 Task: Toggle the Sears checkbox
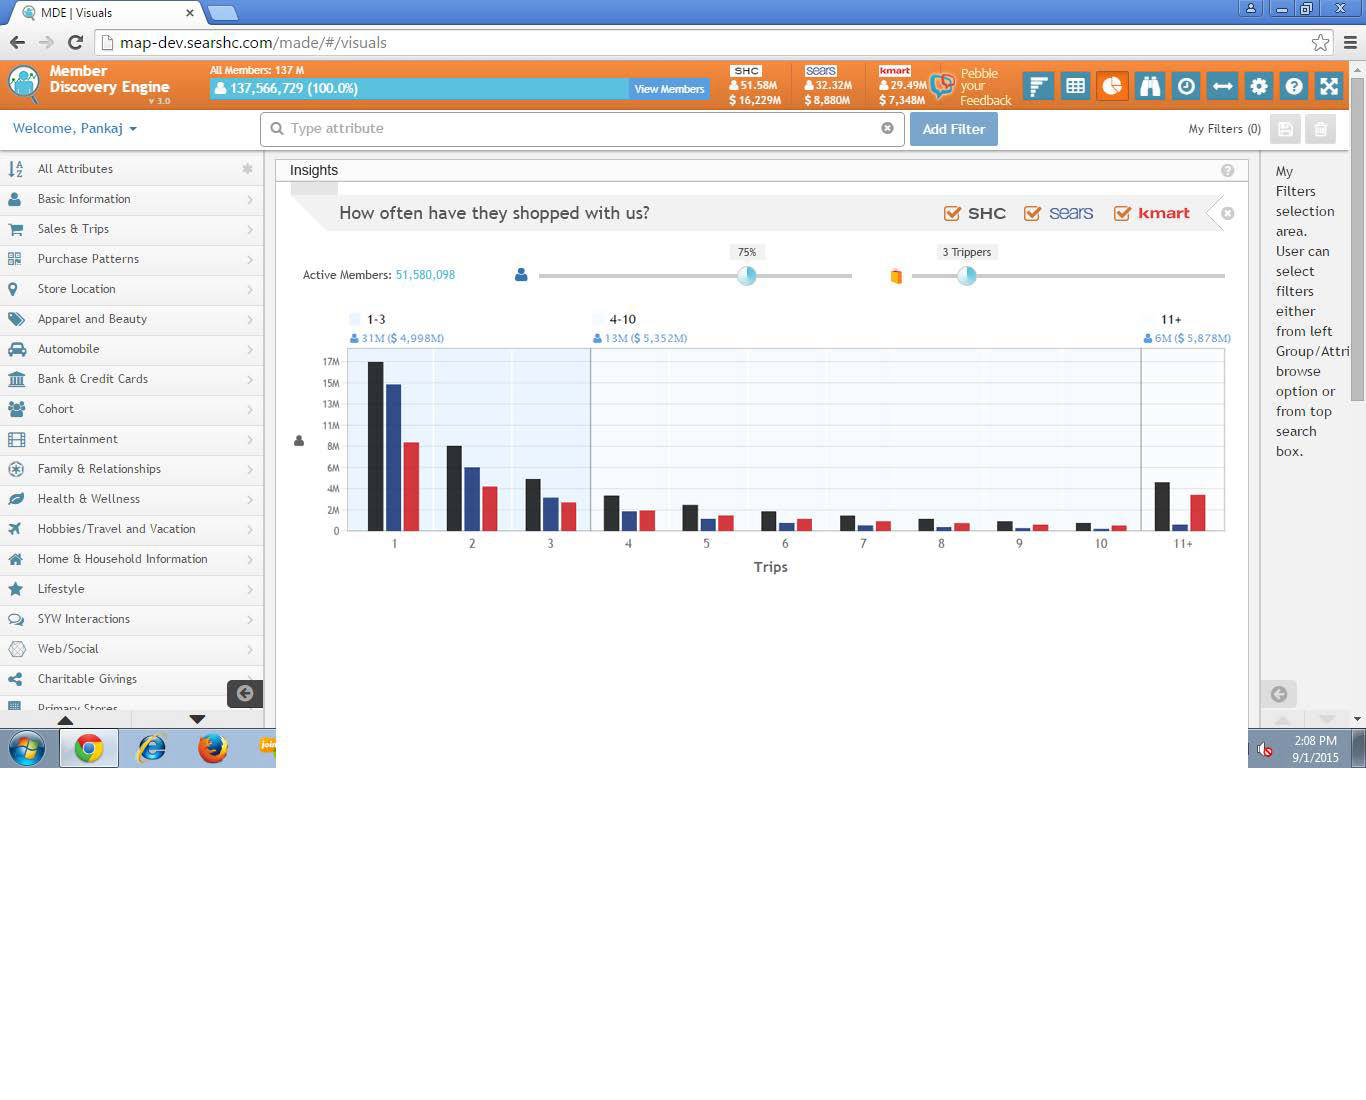(x=1032, y=213)
